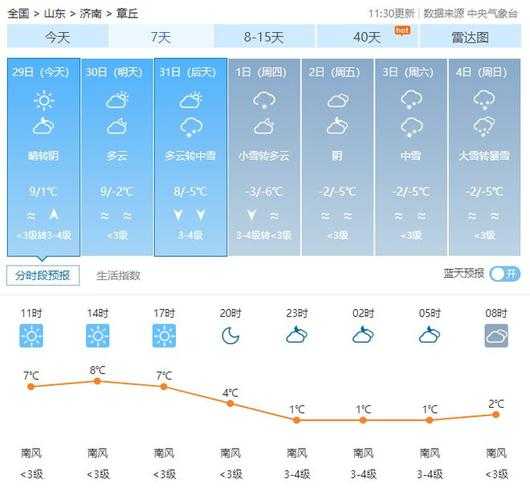Select the 30日 明天 forecast card
Screen dimensions: 530x500
(117, 157)
